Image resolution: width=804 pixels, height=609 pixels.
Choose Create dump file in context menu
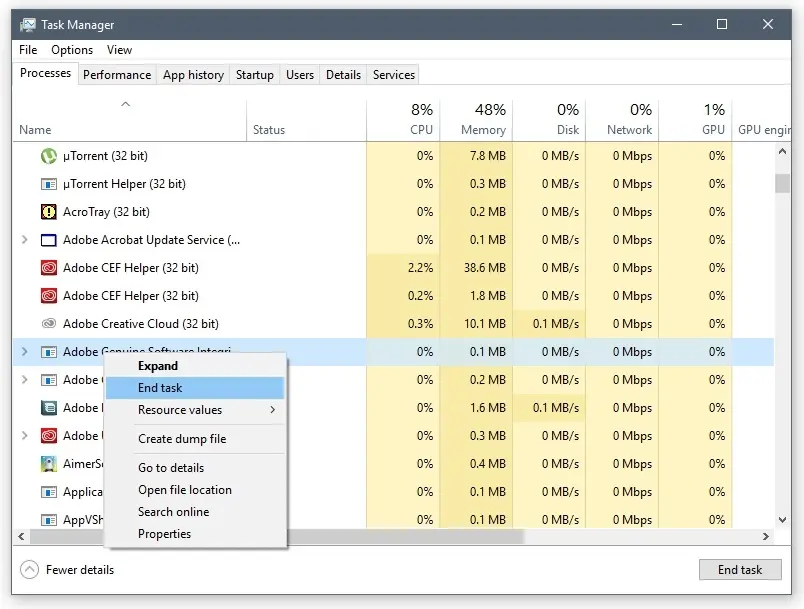pos(195,439)
